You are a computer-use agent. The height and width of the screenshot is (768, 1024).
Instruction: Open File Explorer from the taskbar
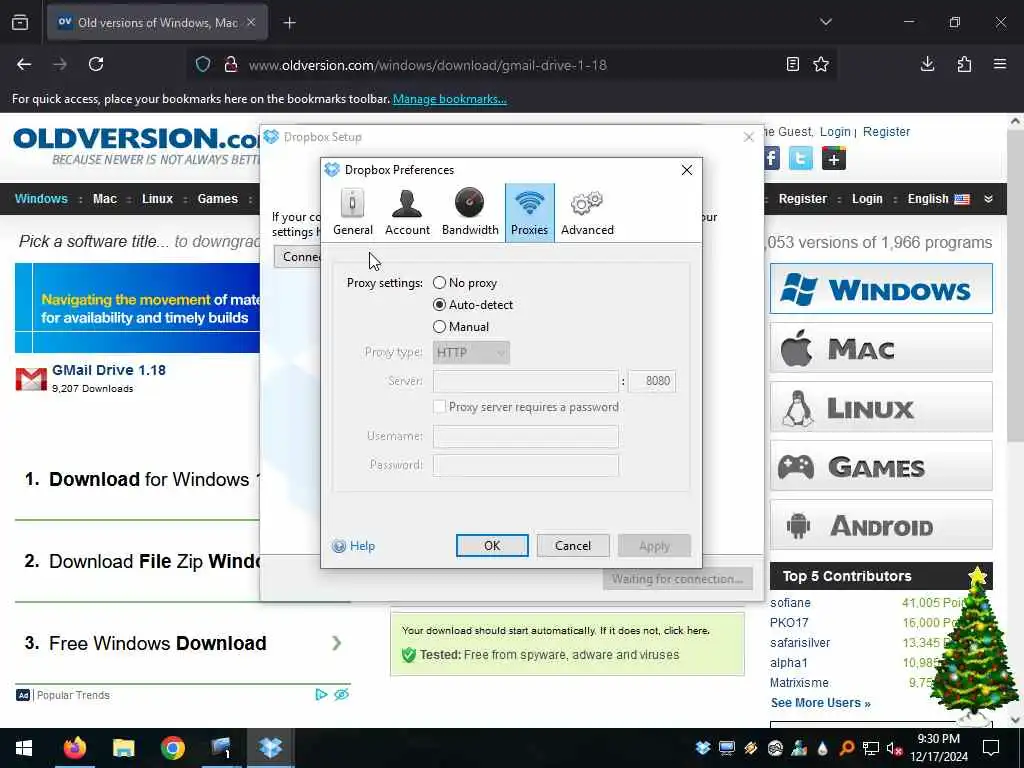(x=123, y=748)
